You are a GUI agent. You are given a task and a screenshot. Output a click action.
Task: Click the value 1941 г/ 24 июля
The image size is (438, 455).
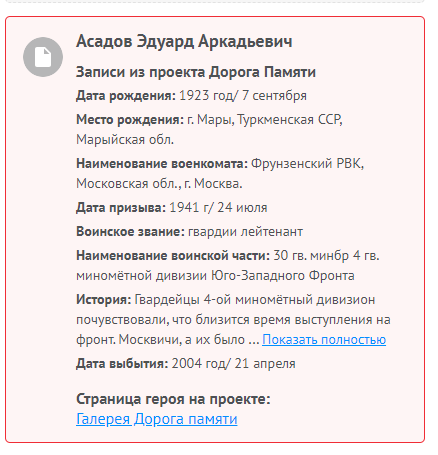click(x=218, y=207)
